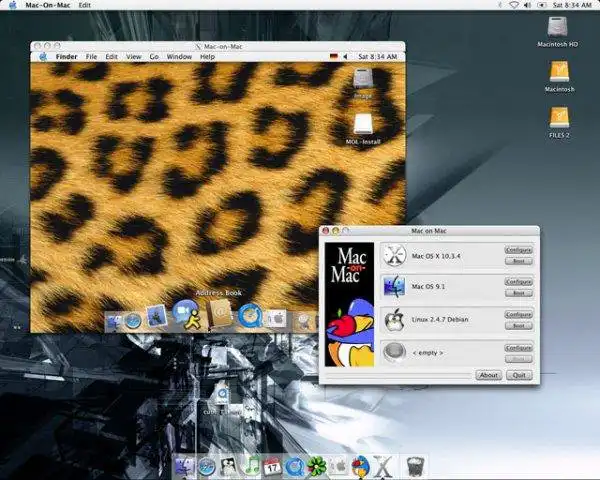The image size is (600, 480).
Task: Click the empty slot button icon
Action: coord(395,352)
